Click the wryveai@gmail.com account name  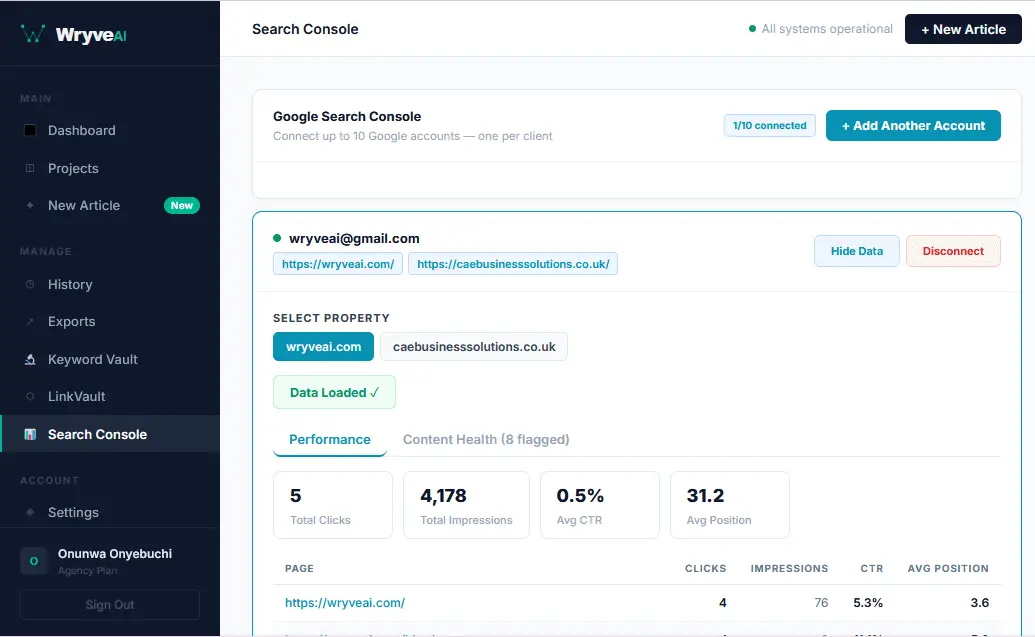pyautogui.click(x=354, y=238)
